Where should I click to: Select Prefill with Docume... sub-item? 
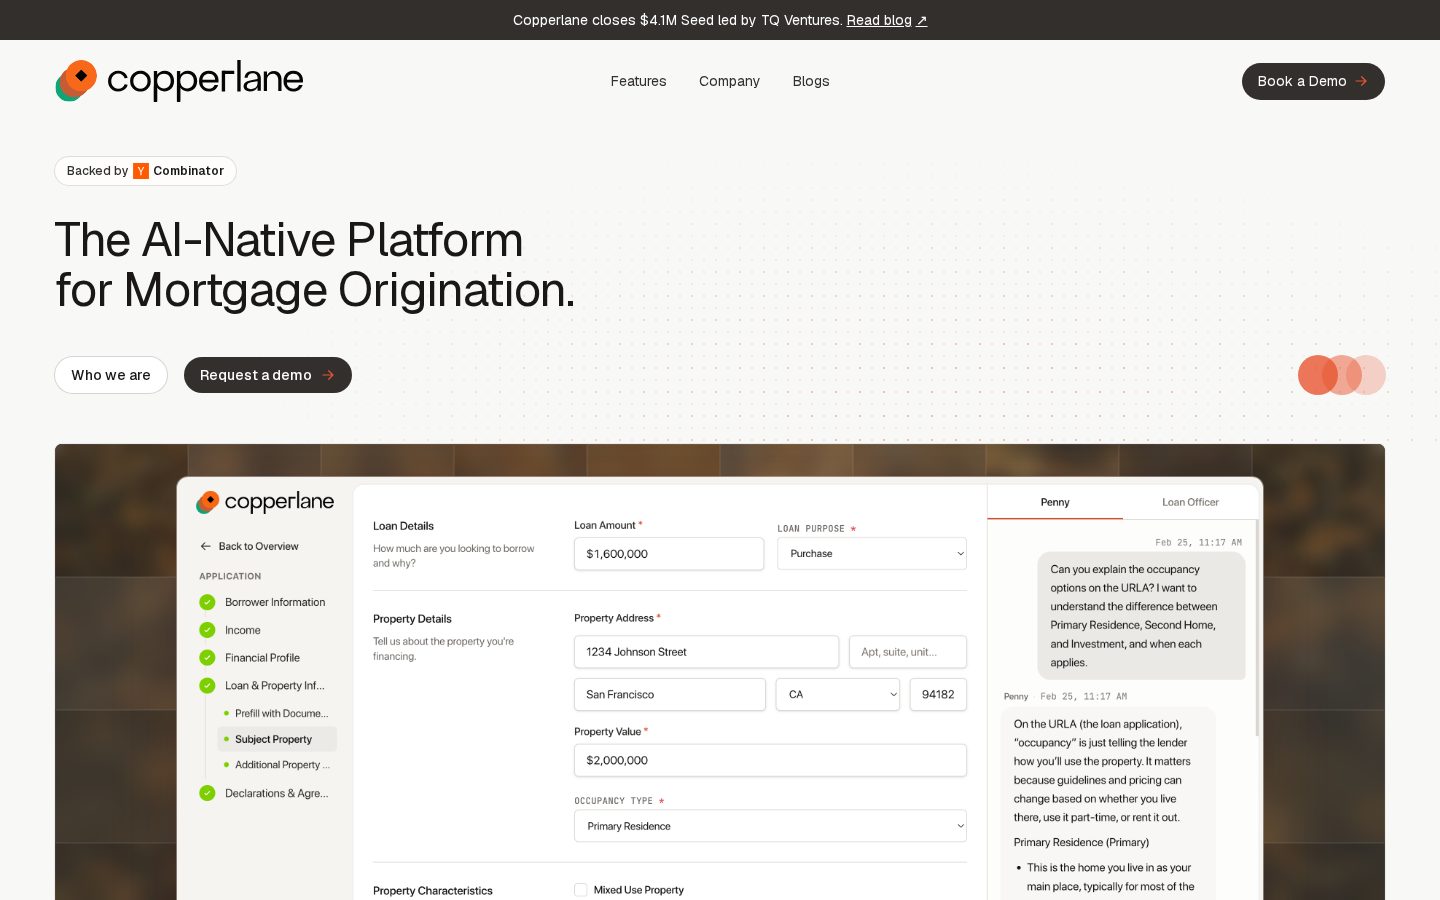click(281, 713)
